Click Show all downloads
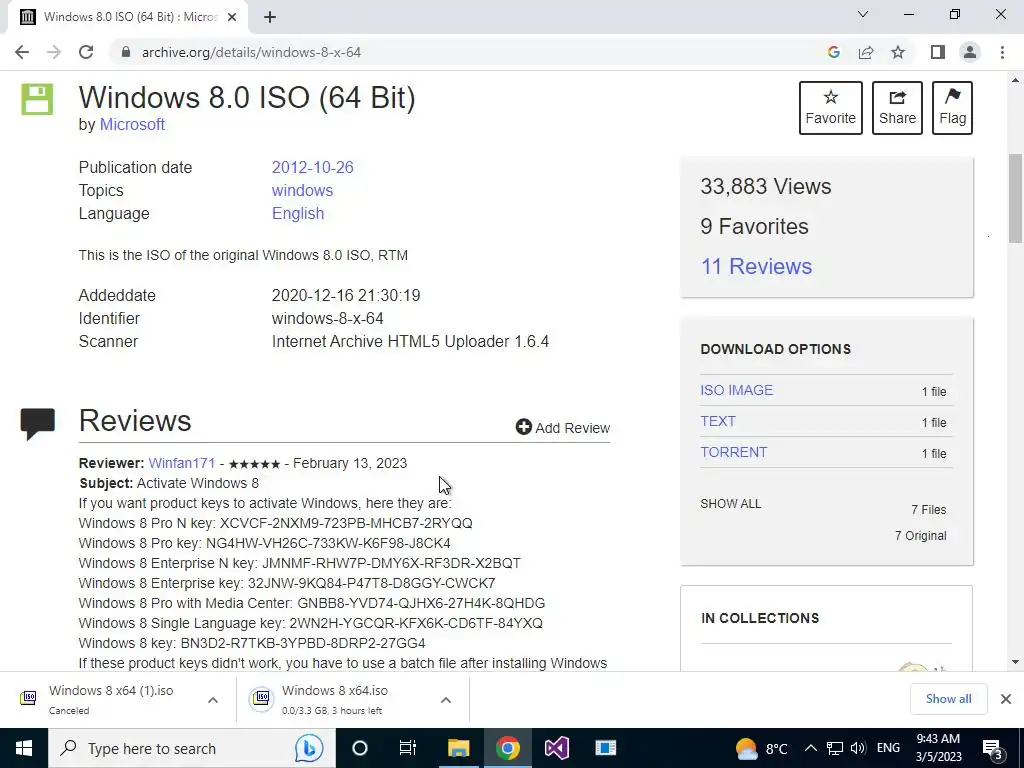Viewport: 1024px width, 768px height. tap(948, 699)
